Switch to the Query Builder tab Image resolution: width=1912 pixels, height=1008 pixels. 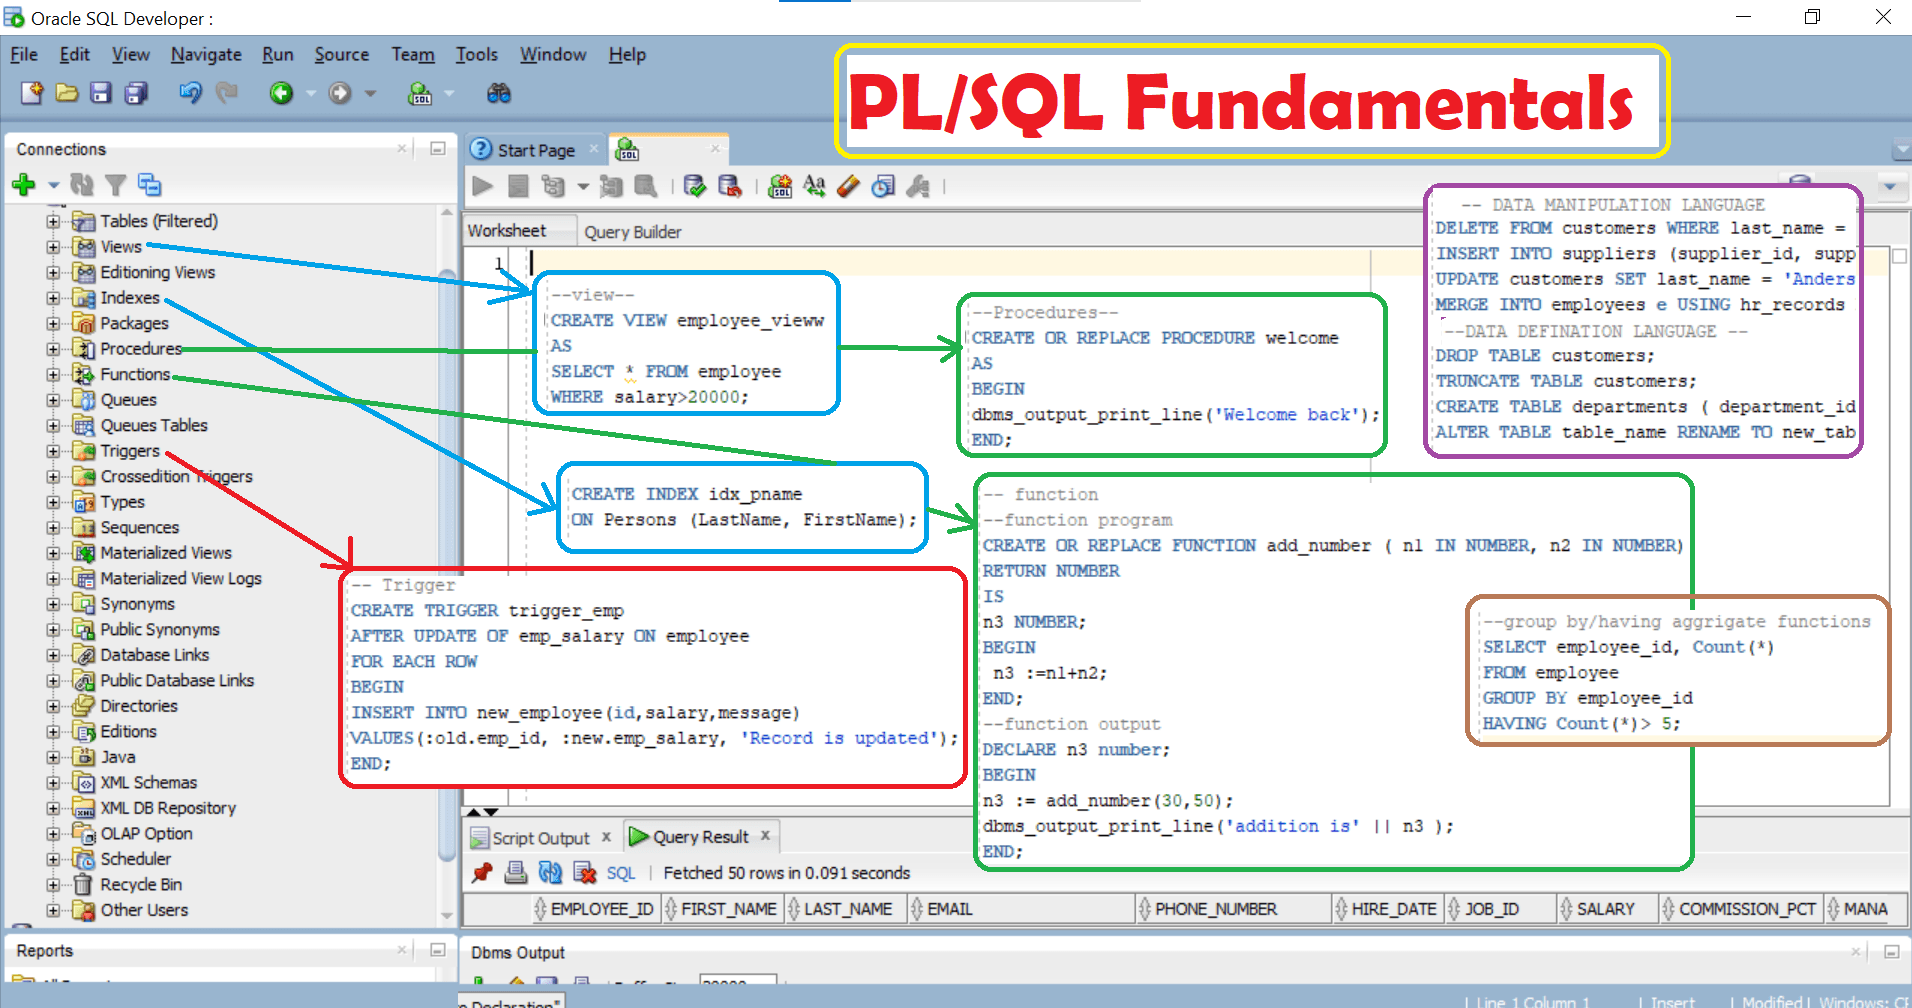(x=632, y=232)
